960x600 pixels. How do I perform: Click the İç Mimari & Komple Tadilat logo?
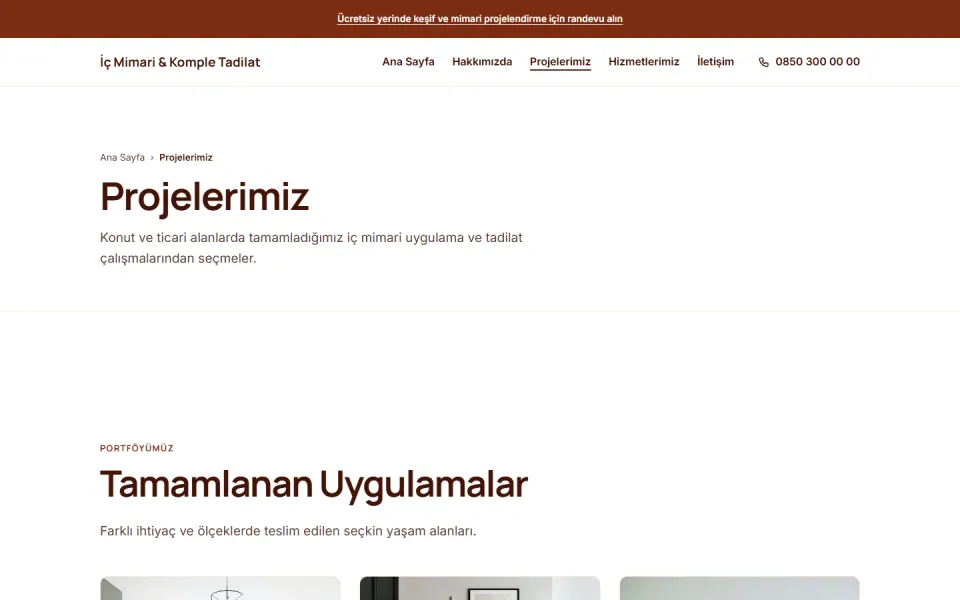pos(180,62)
